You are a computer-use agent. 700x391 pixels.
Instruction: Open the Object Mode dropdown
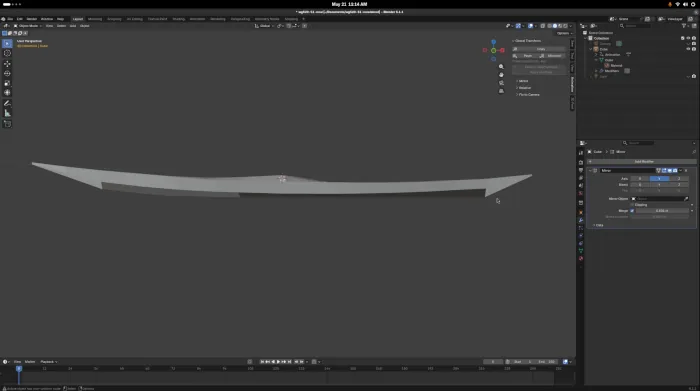click(x=28, y=26)
